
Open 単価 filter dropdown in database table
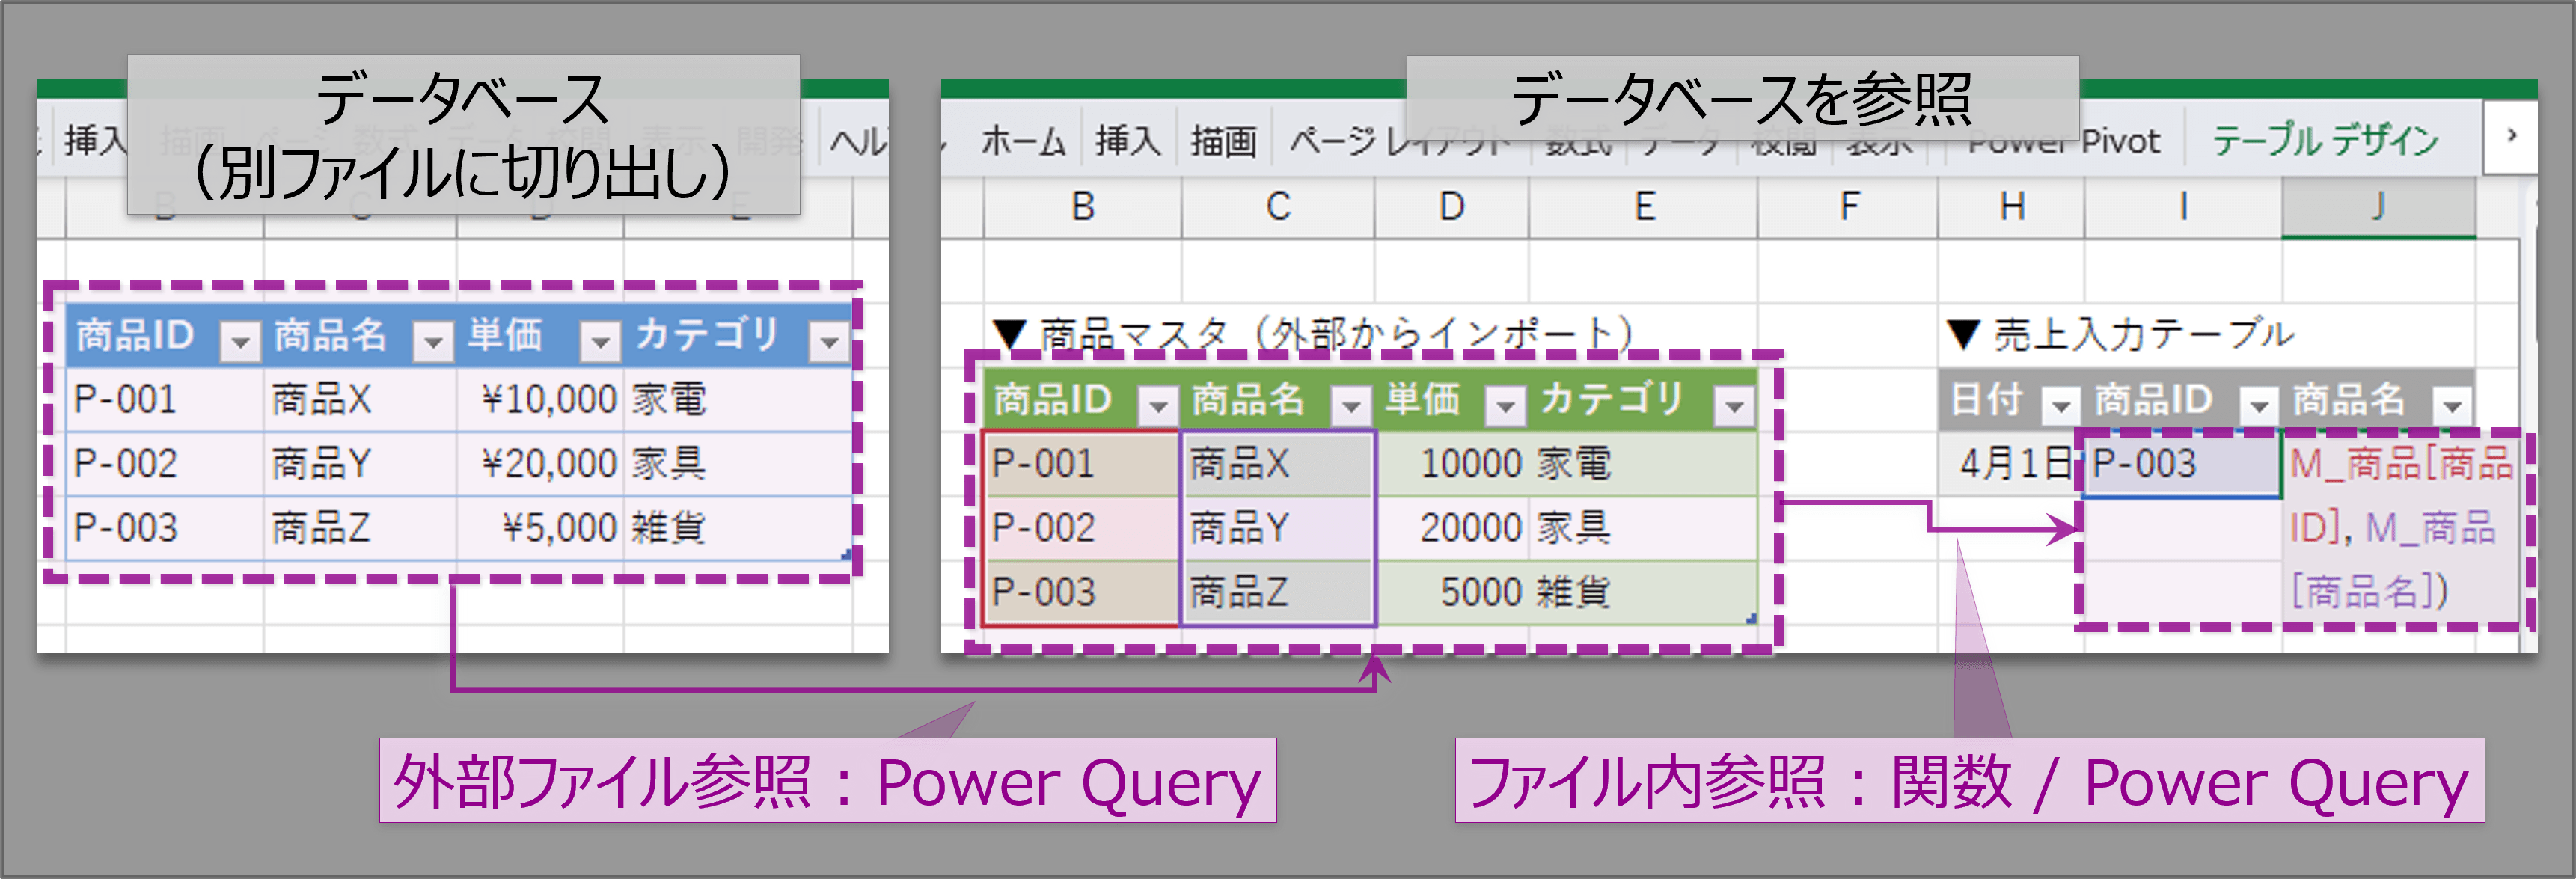pyautogui.click(x=601, y=342)
